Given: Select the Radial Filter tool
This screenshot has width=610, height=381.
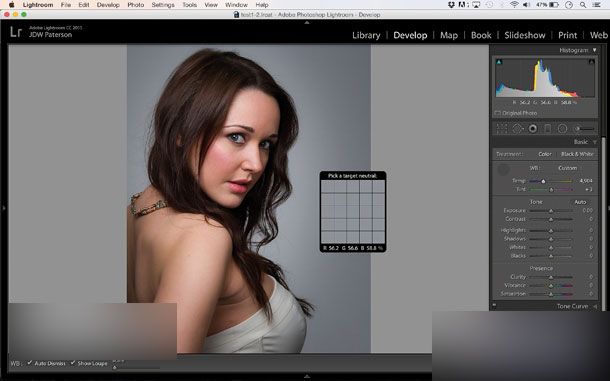Looking at the screenshot, I should point(562,128).
